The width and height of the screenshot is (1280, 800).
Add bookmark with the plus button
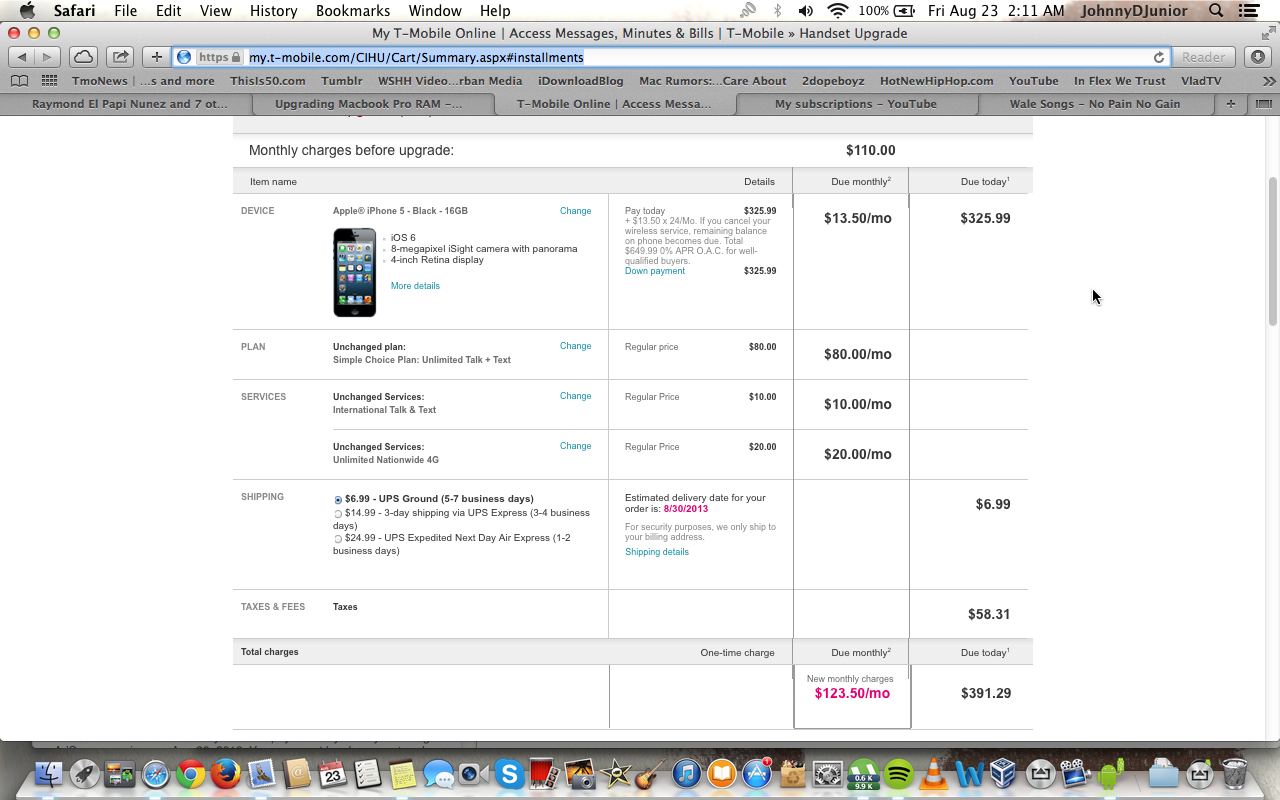(x=156, y=57)
